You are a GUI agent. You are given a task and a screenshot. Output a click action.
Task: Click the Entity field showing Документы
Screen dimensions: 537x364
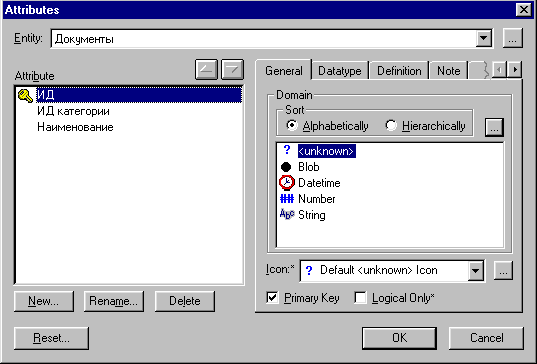point(263,39)
